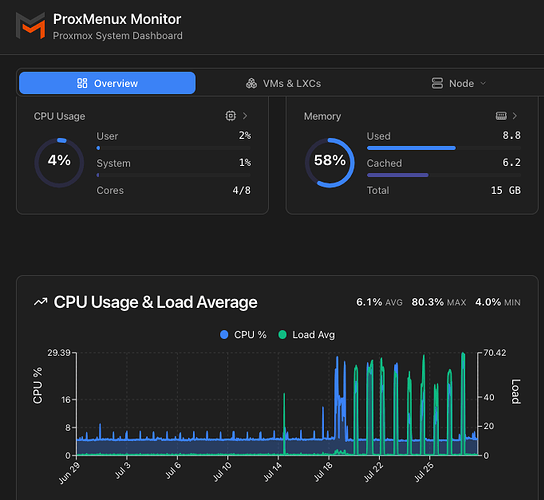Click the Node server icon
Viewport: 544px width, 500px height.
coord(437,83)
